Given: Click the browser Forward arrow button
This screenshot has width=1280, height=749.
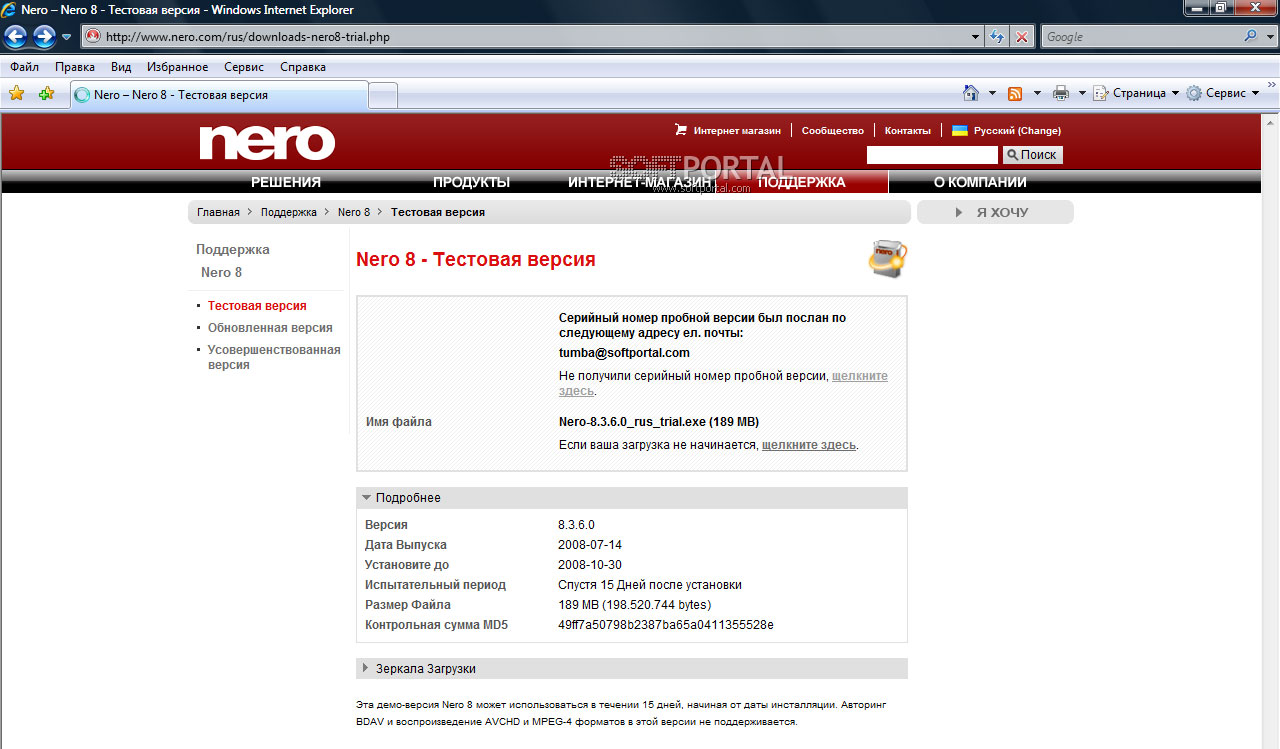Looking at the screenshot, I should [x=44, y=37].
